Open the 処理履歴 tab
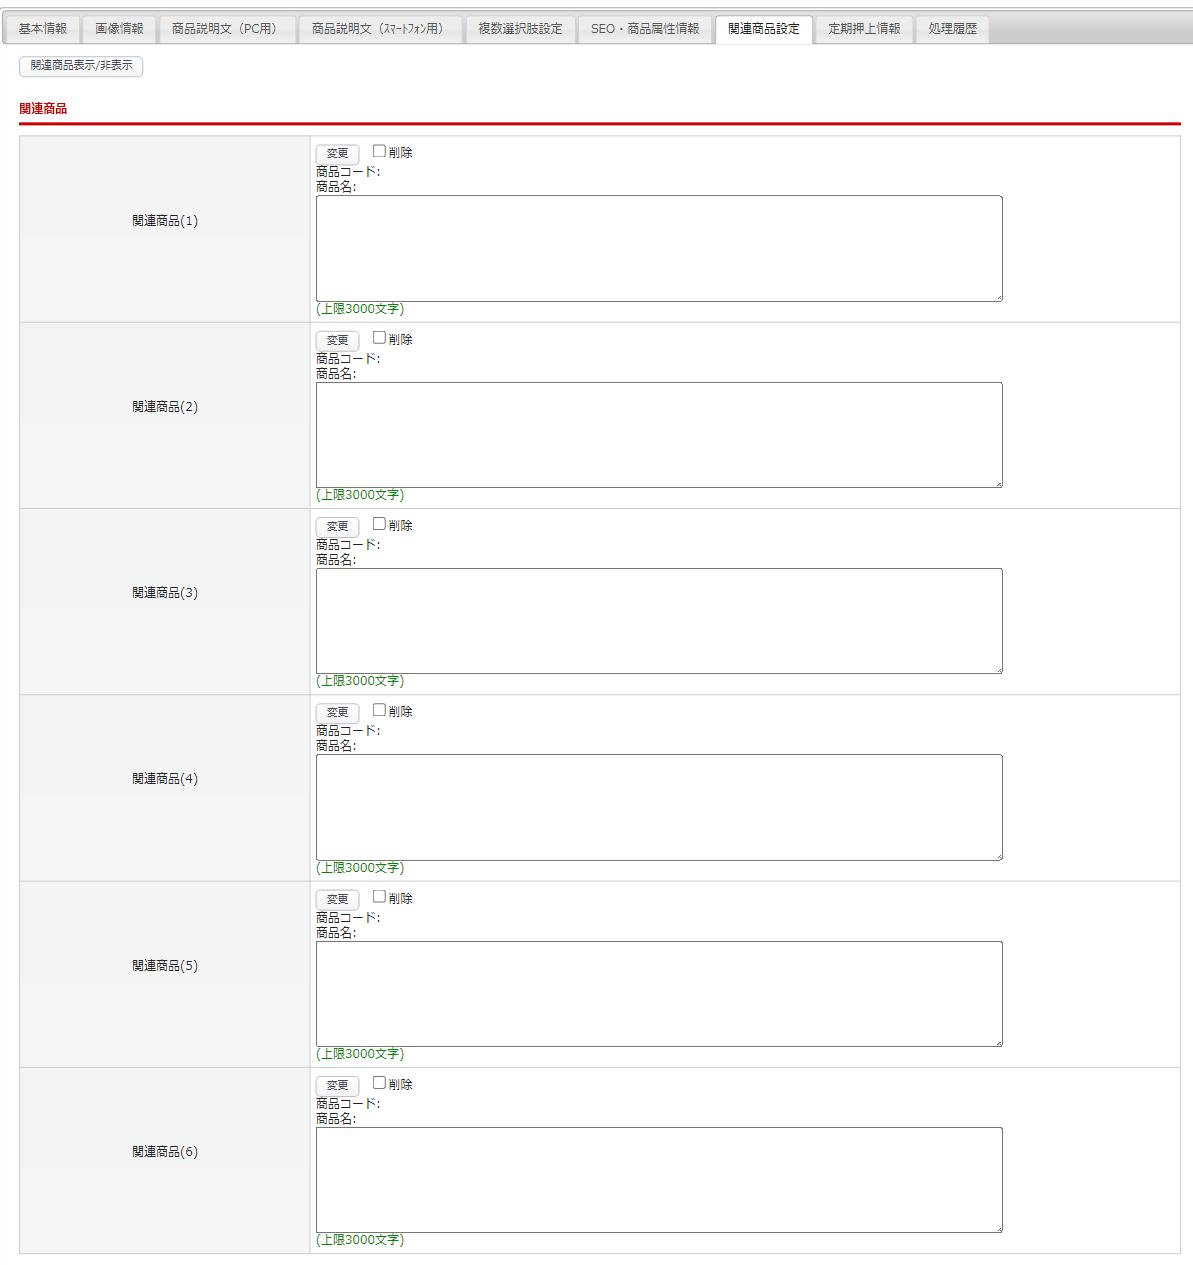The height and width of the screenshot is (1265, 1193). 952,29
